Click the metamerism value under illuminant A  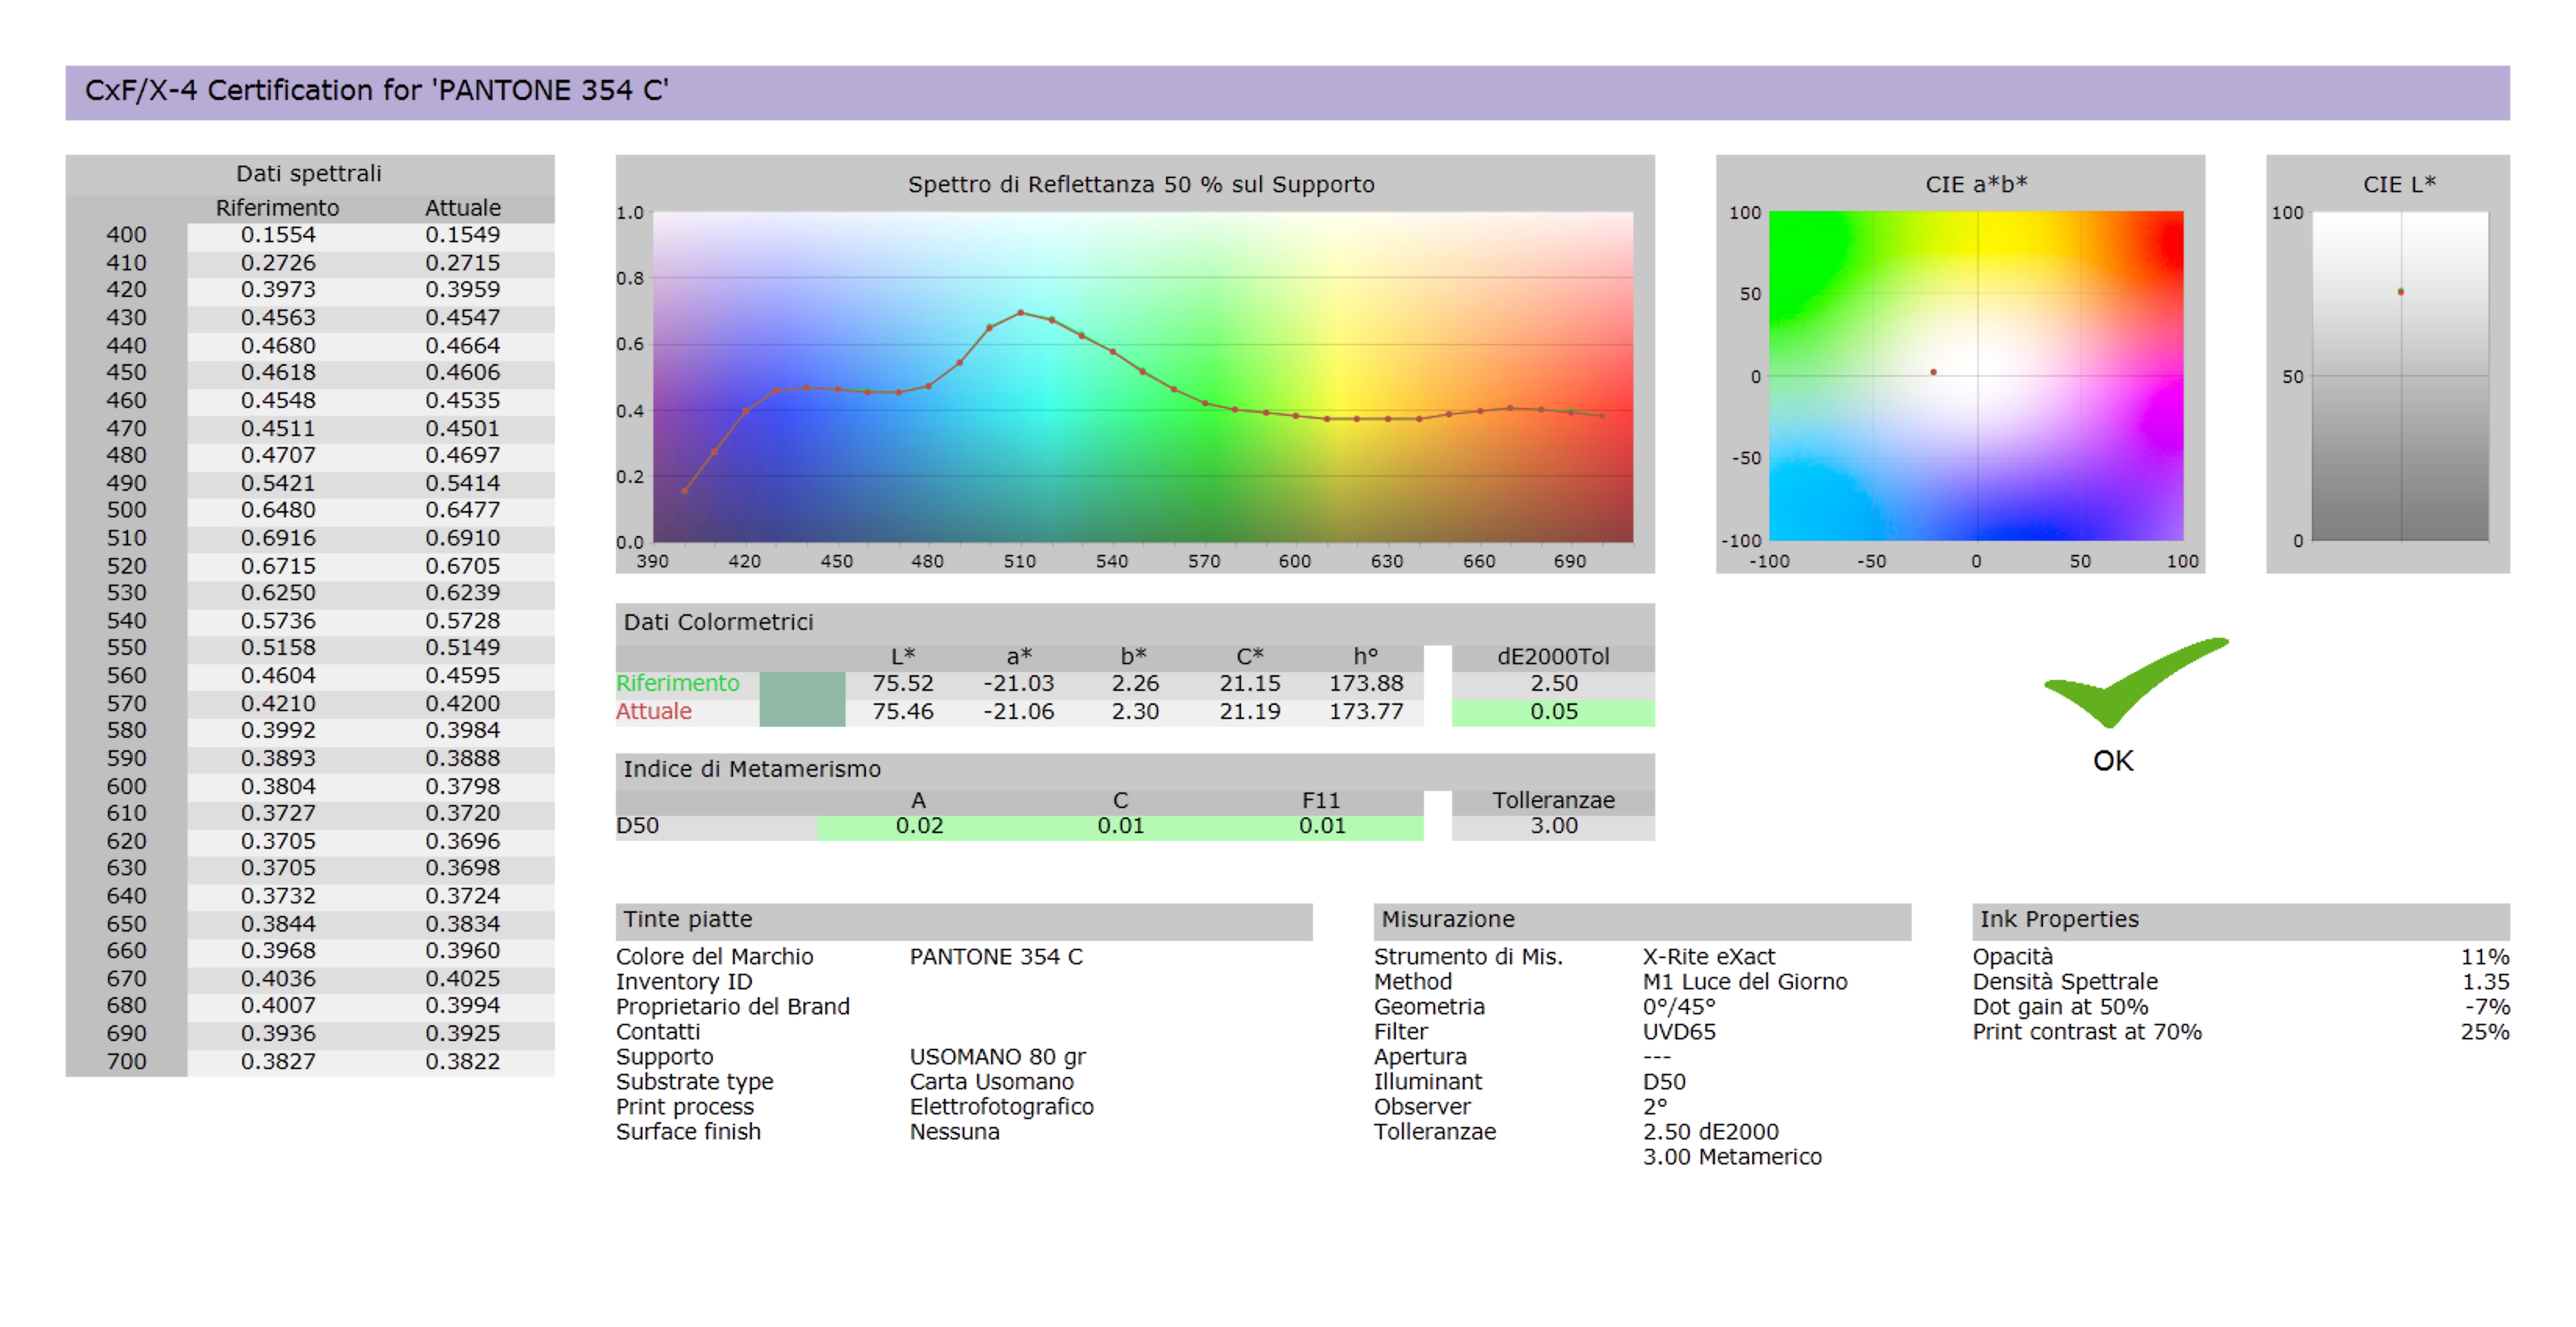click(x=918, y=826)
